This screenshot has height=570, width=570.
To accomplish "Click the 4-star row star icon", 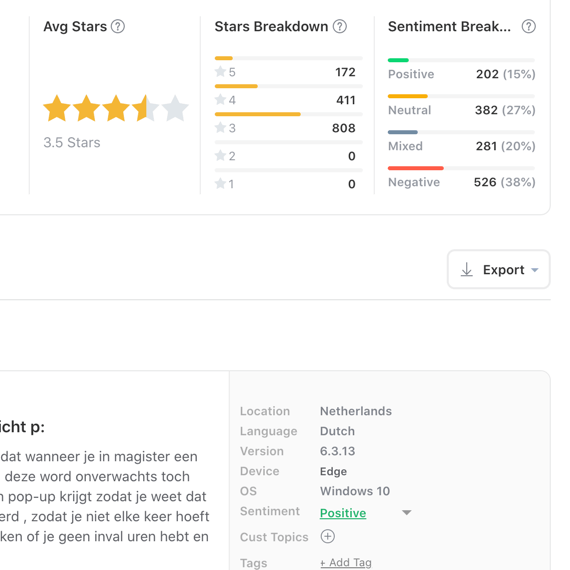I will 220,99.
